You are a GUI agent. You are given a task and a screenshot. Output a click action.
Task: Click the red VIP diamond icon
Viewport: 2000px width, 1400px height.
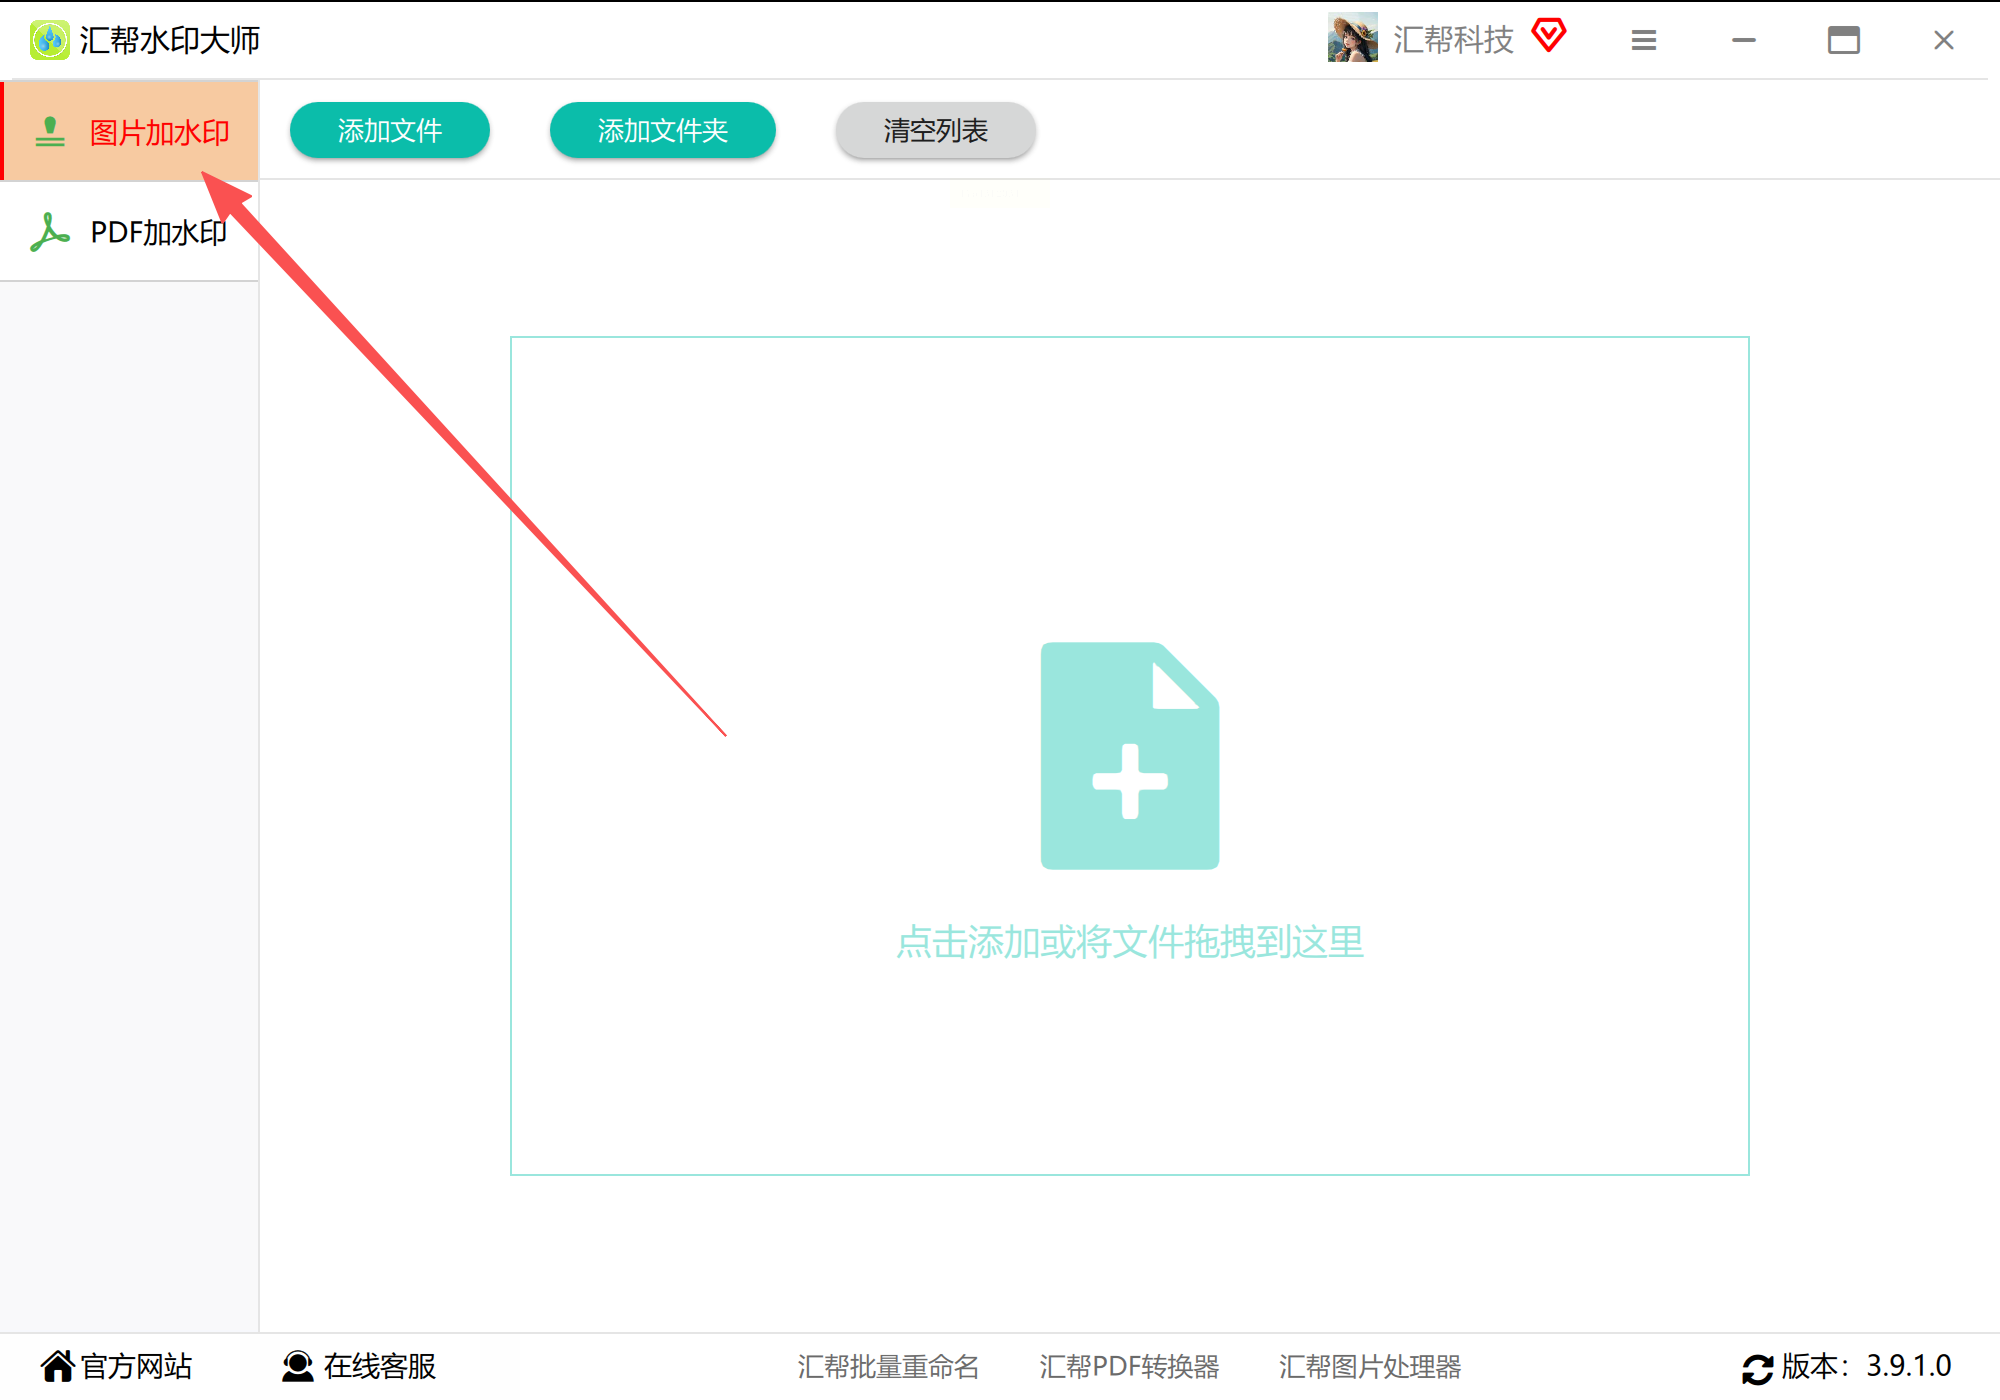(x=1548, y=36)
